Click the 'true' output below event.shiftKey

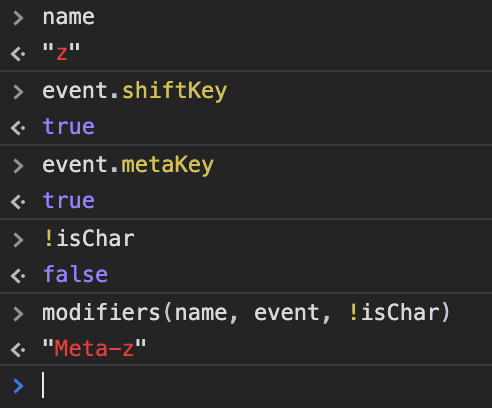(69, 127)
